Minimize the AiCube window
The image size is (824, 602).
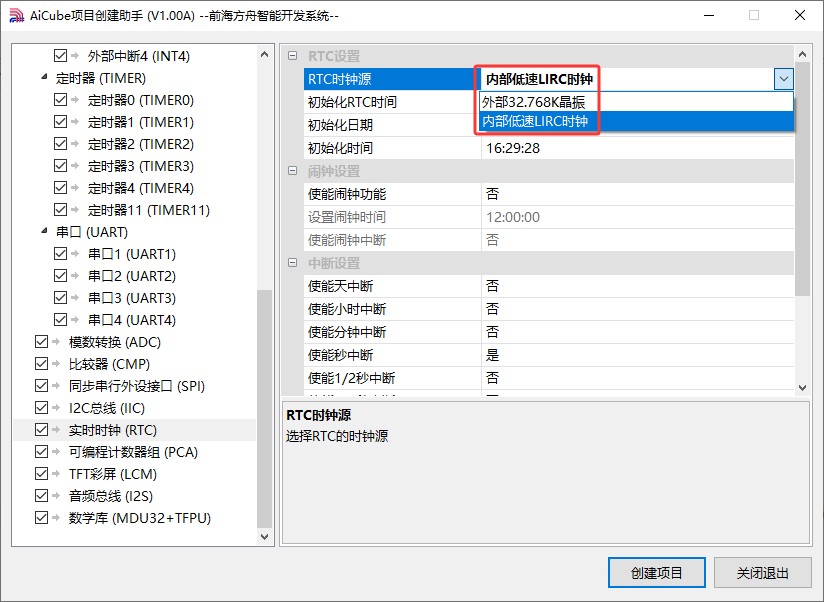tap(709, 15)
